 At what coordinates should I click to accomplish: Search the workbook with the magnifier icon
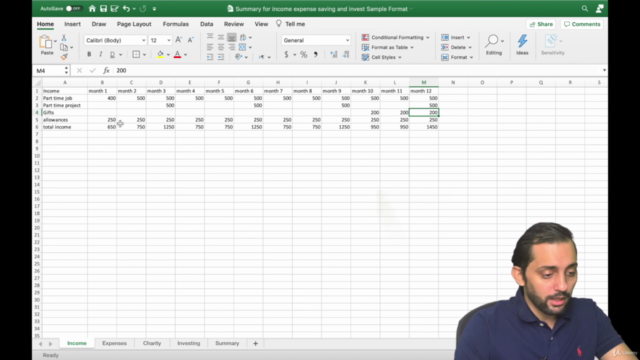tap(585, 9)
